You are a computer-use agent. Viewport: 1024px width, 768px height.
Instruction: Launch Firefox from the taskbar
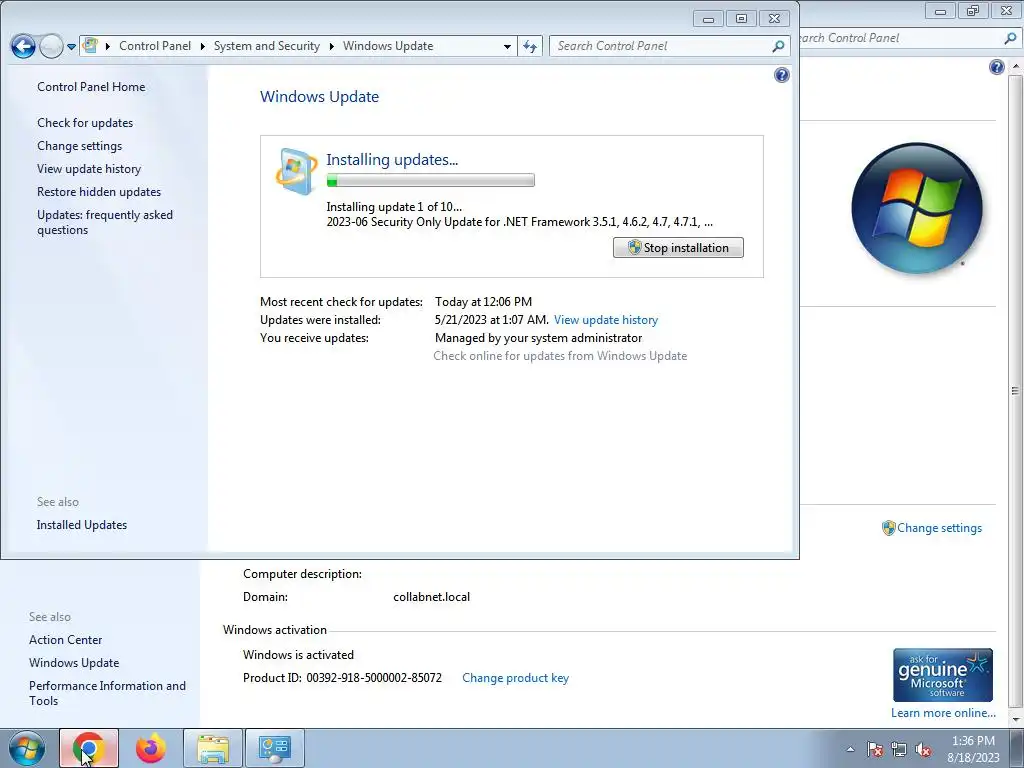point(151,748)
